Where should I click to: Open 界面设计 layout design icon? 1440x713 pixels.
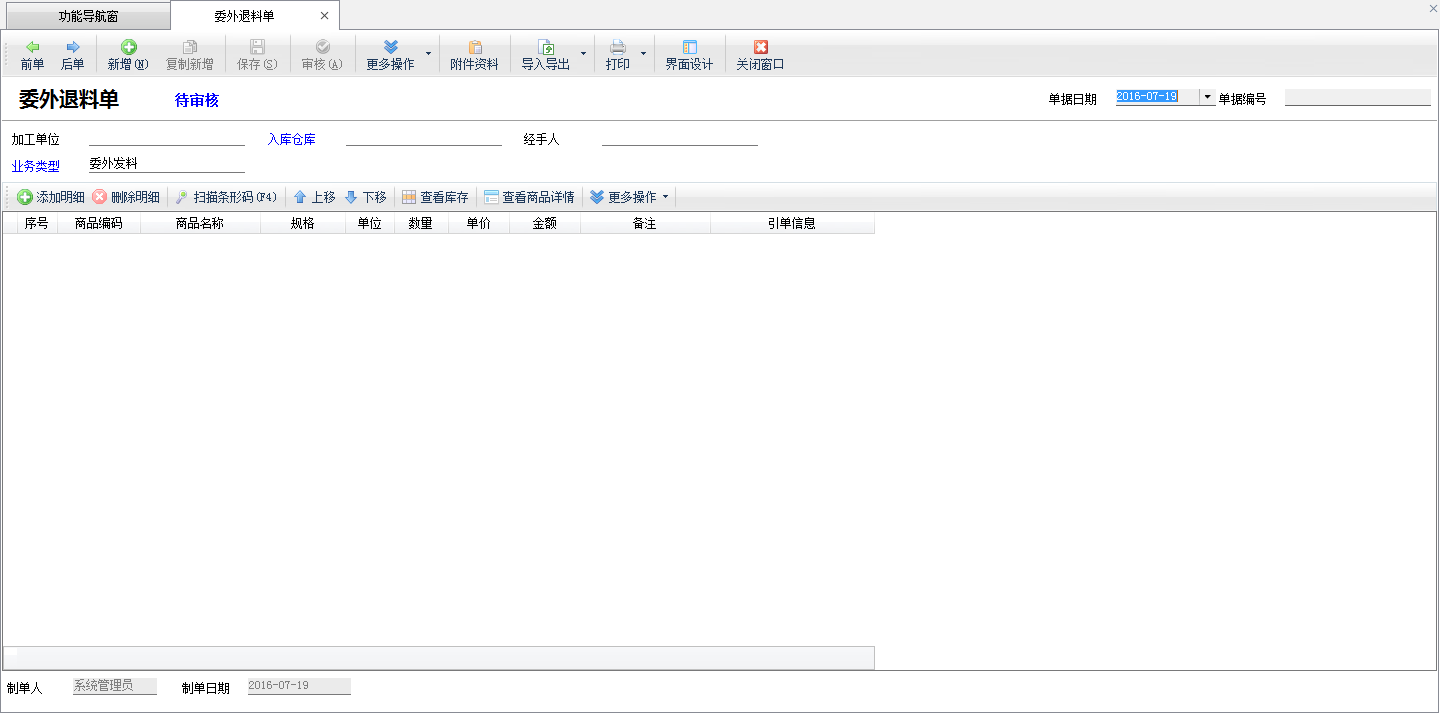[x=689, y=47]
